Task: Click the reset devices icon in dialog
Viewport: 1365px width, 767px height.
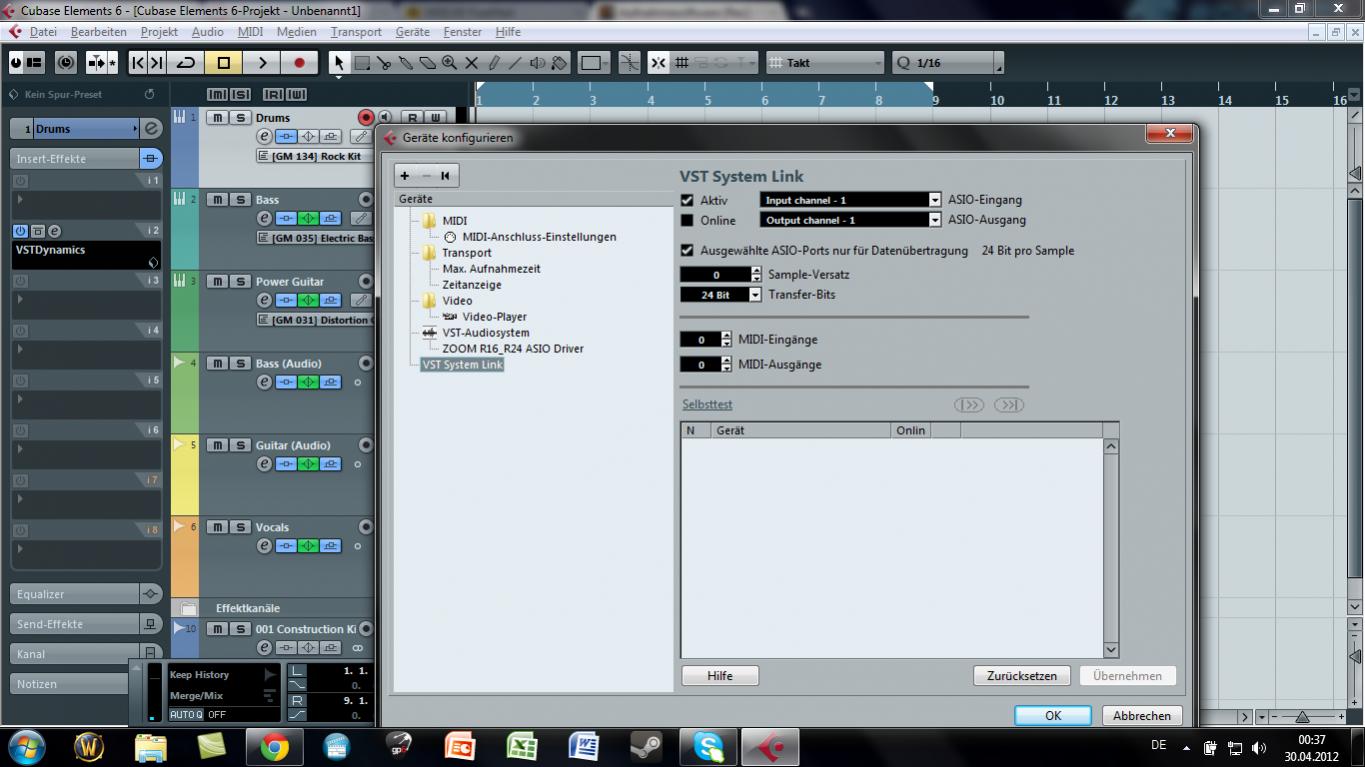Action: pyautogui.click(x=445, y=176)
